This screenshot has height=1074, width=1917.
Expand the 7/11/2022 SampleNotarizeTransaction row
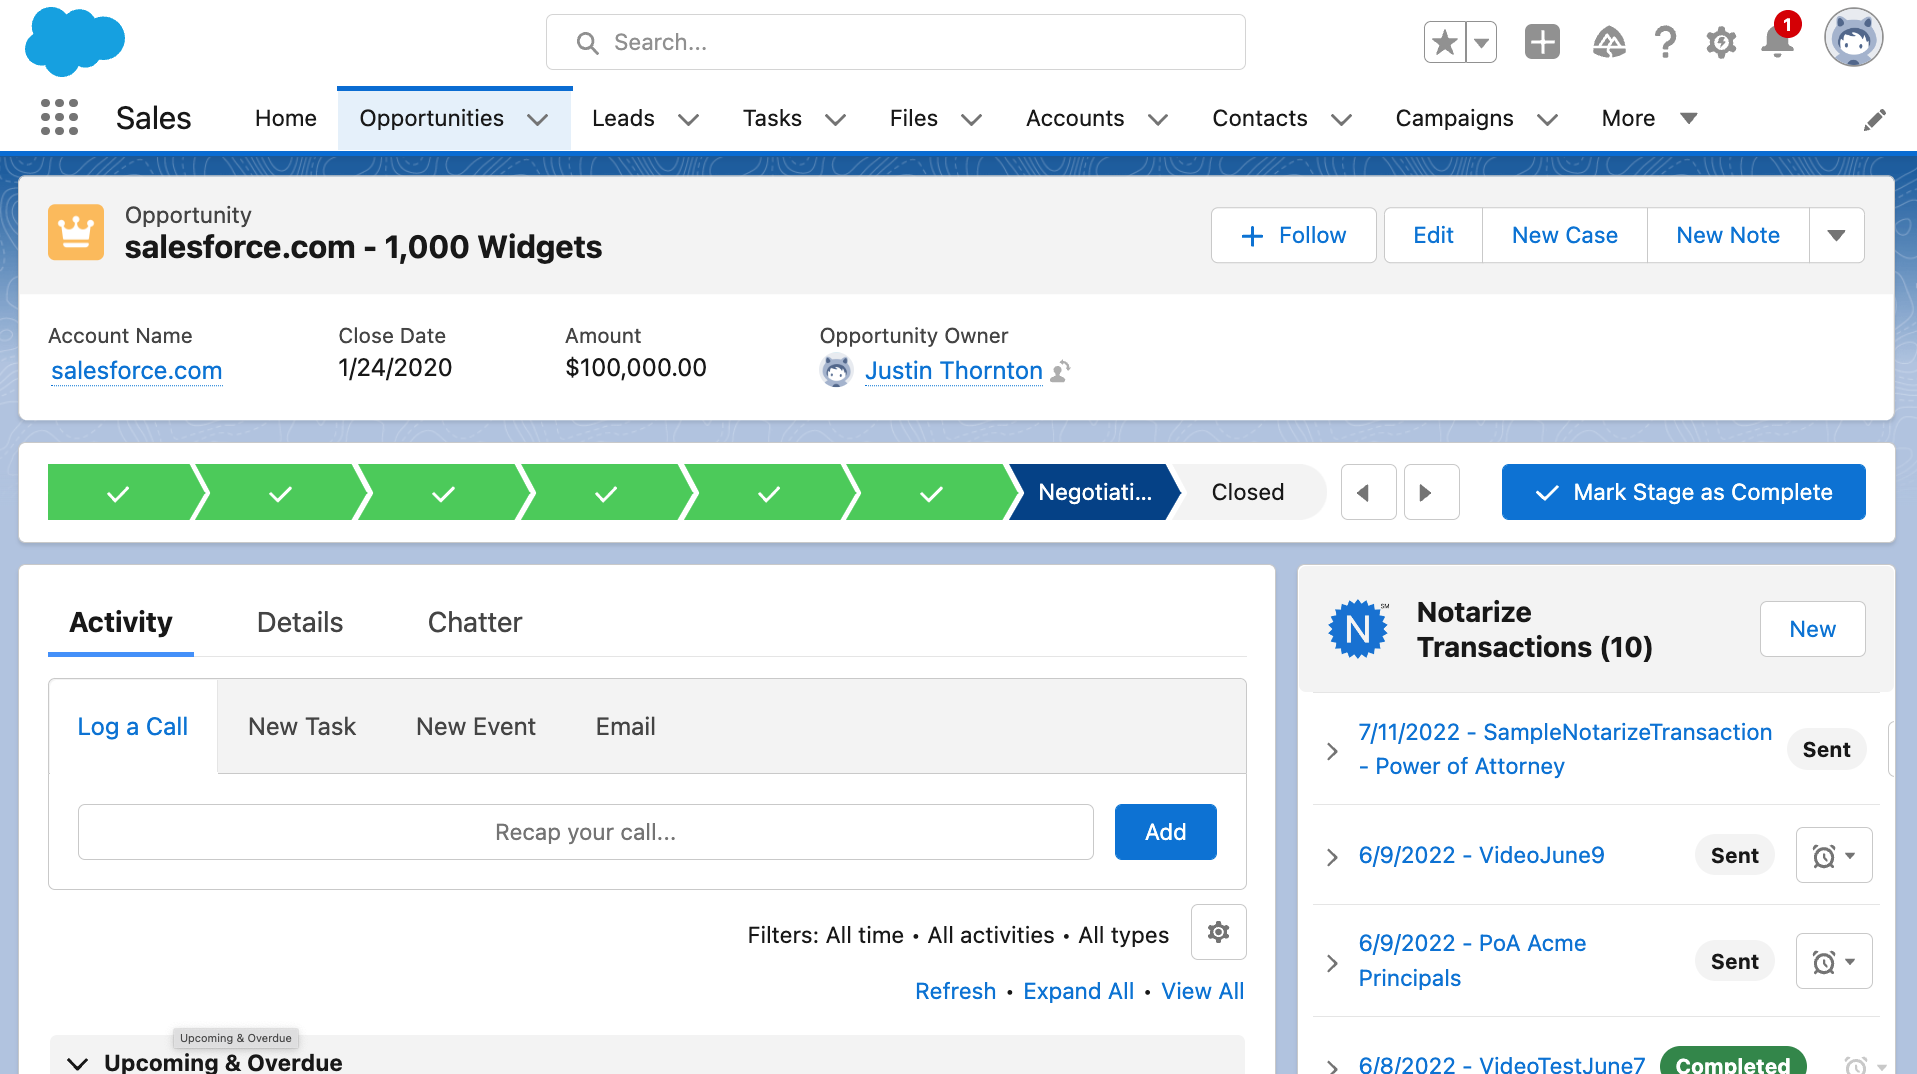[1332, 751]
